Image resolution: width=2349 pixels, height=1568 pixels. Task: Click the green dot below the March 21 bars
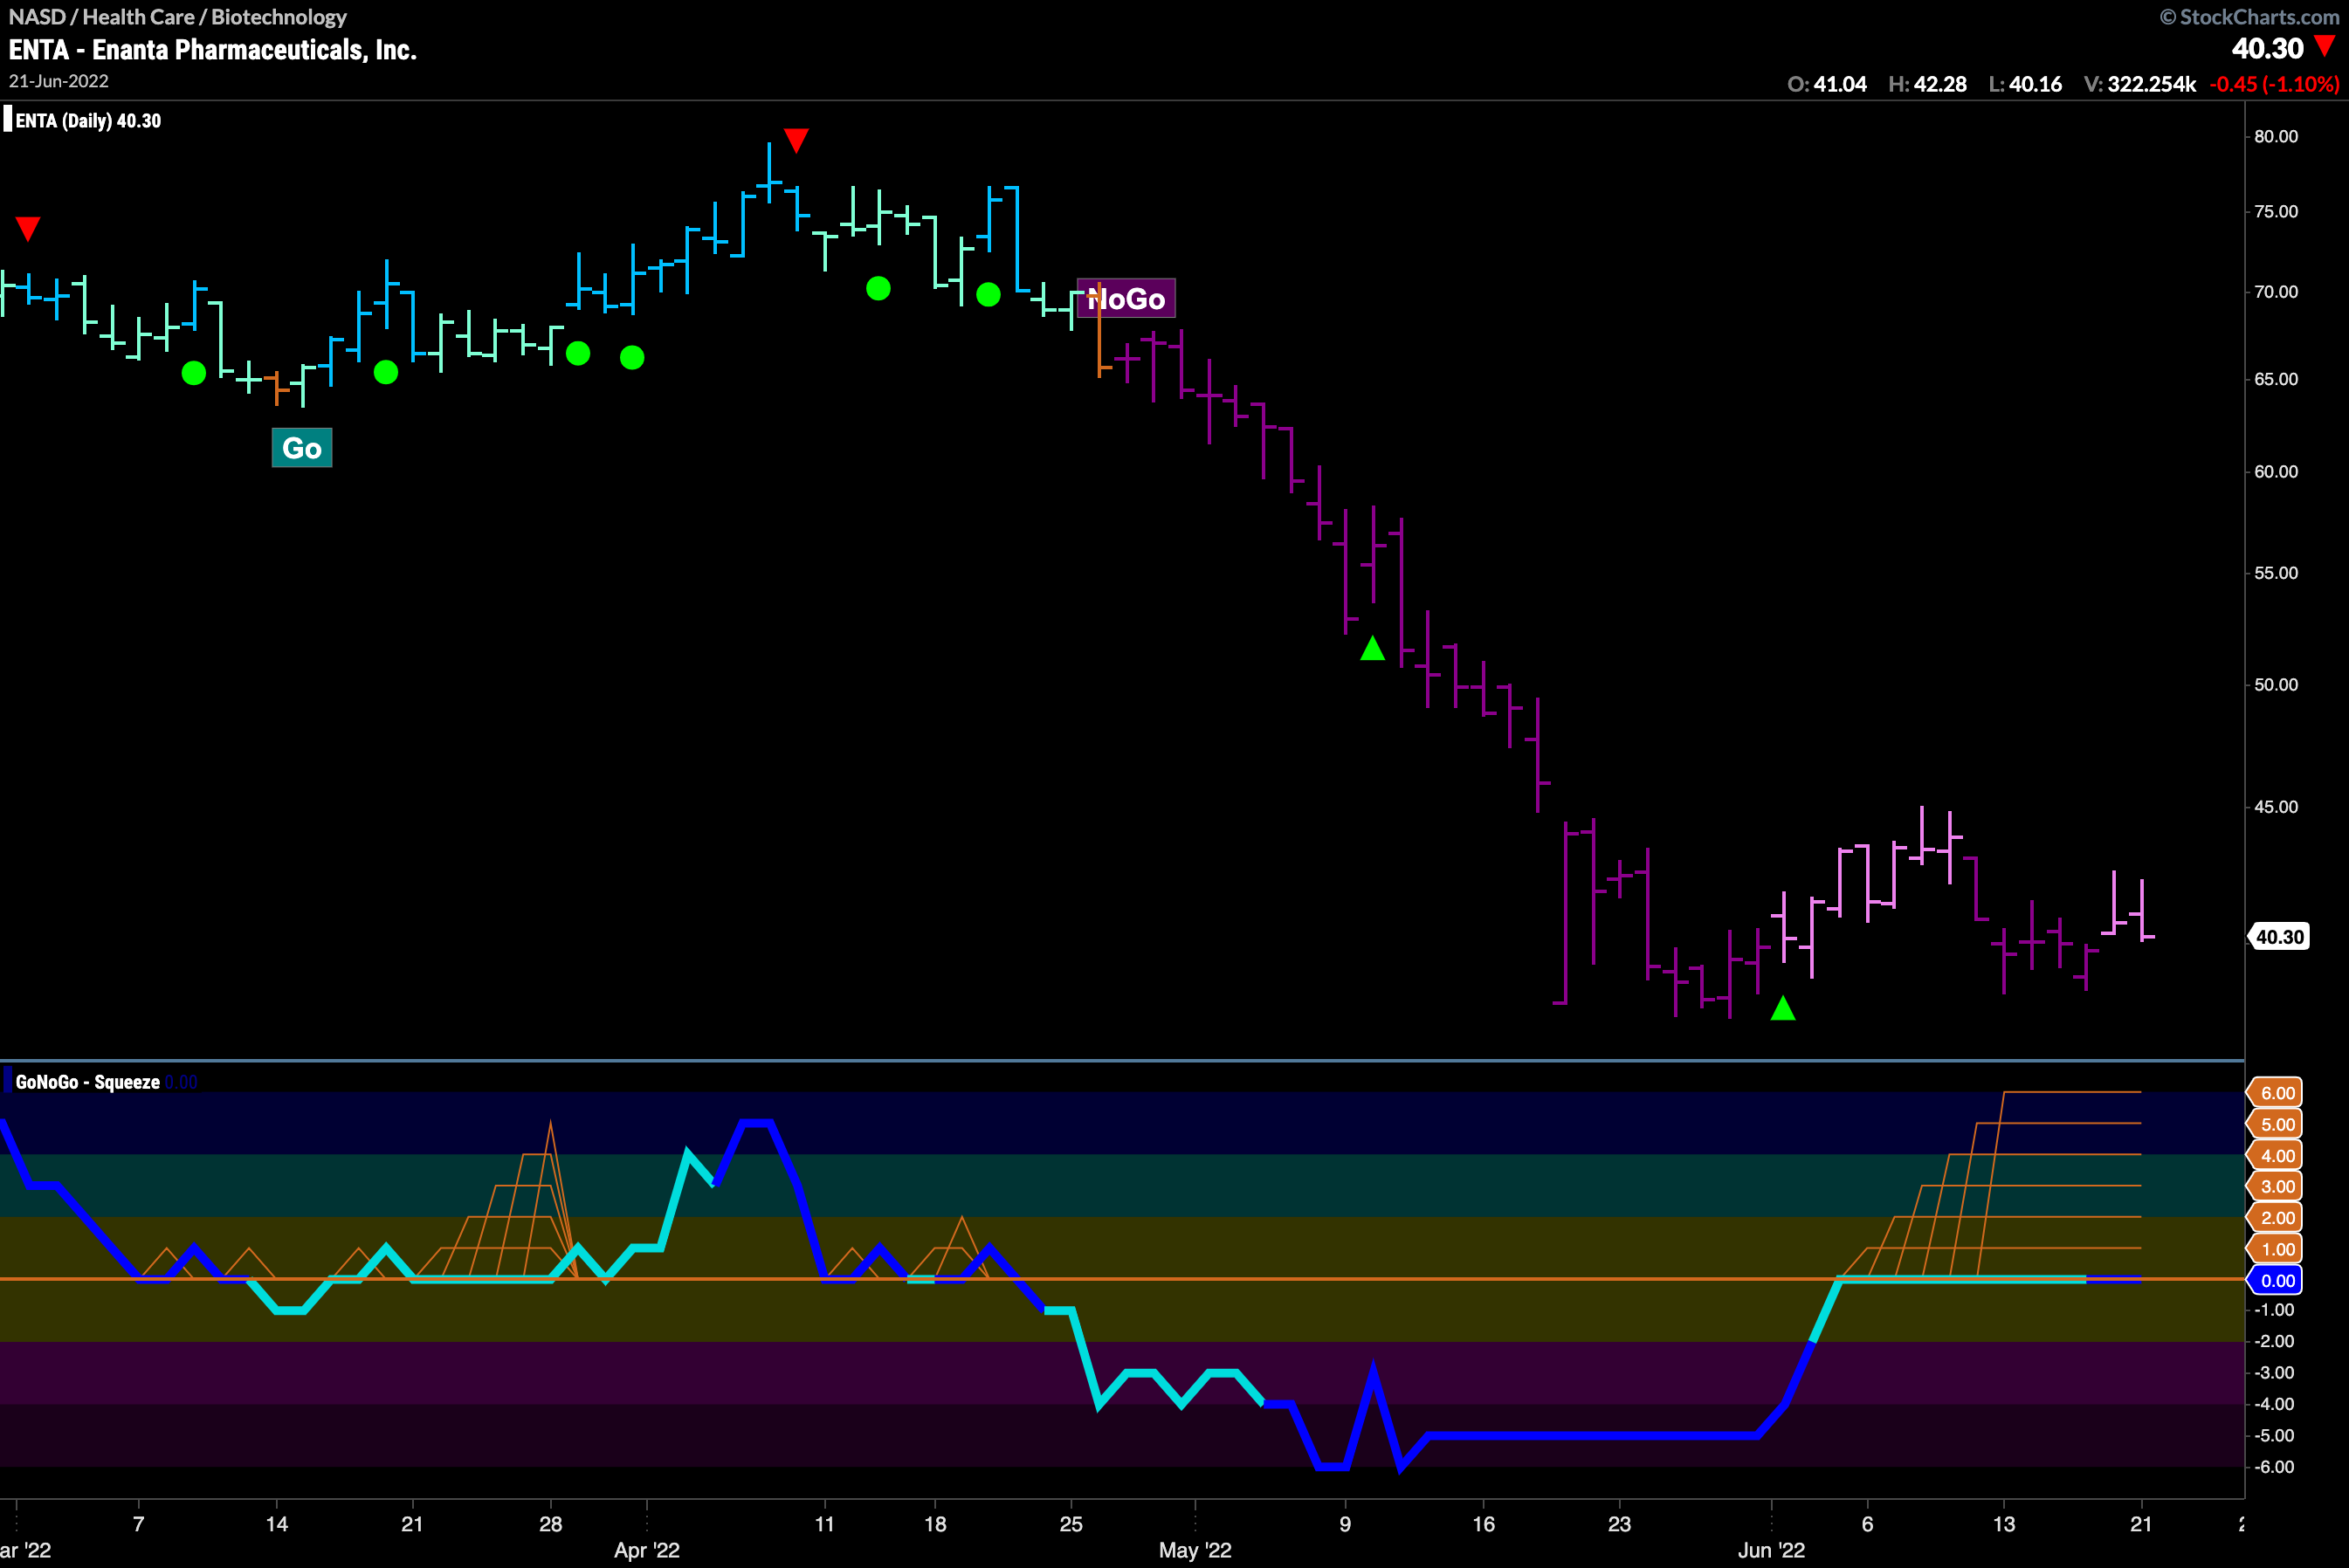click(386, 372)
